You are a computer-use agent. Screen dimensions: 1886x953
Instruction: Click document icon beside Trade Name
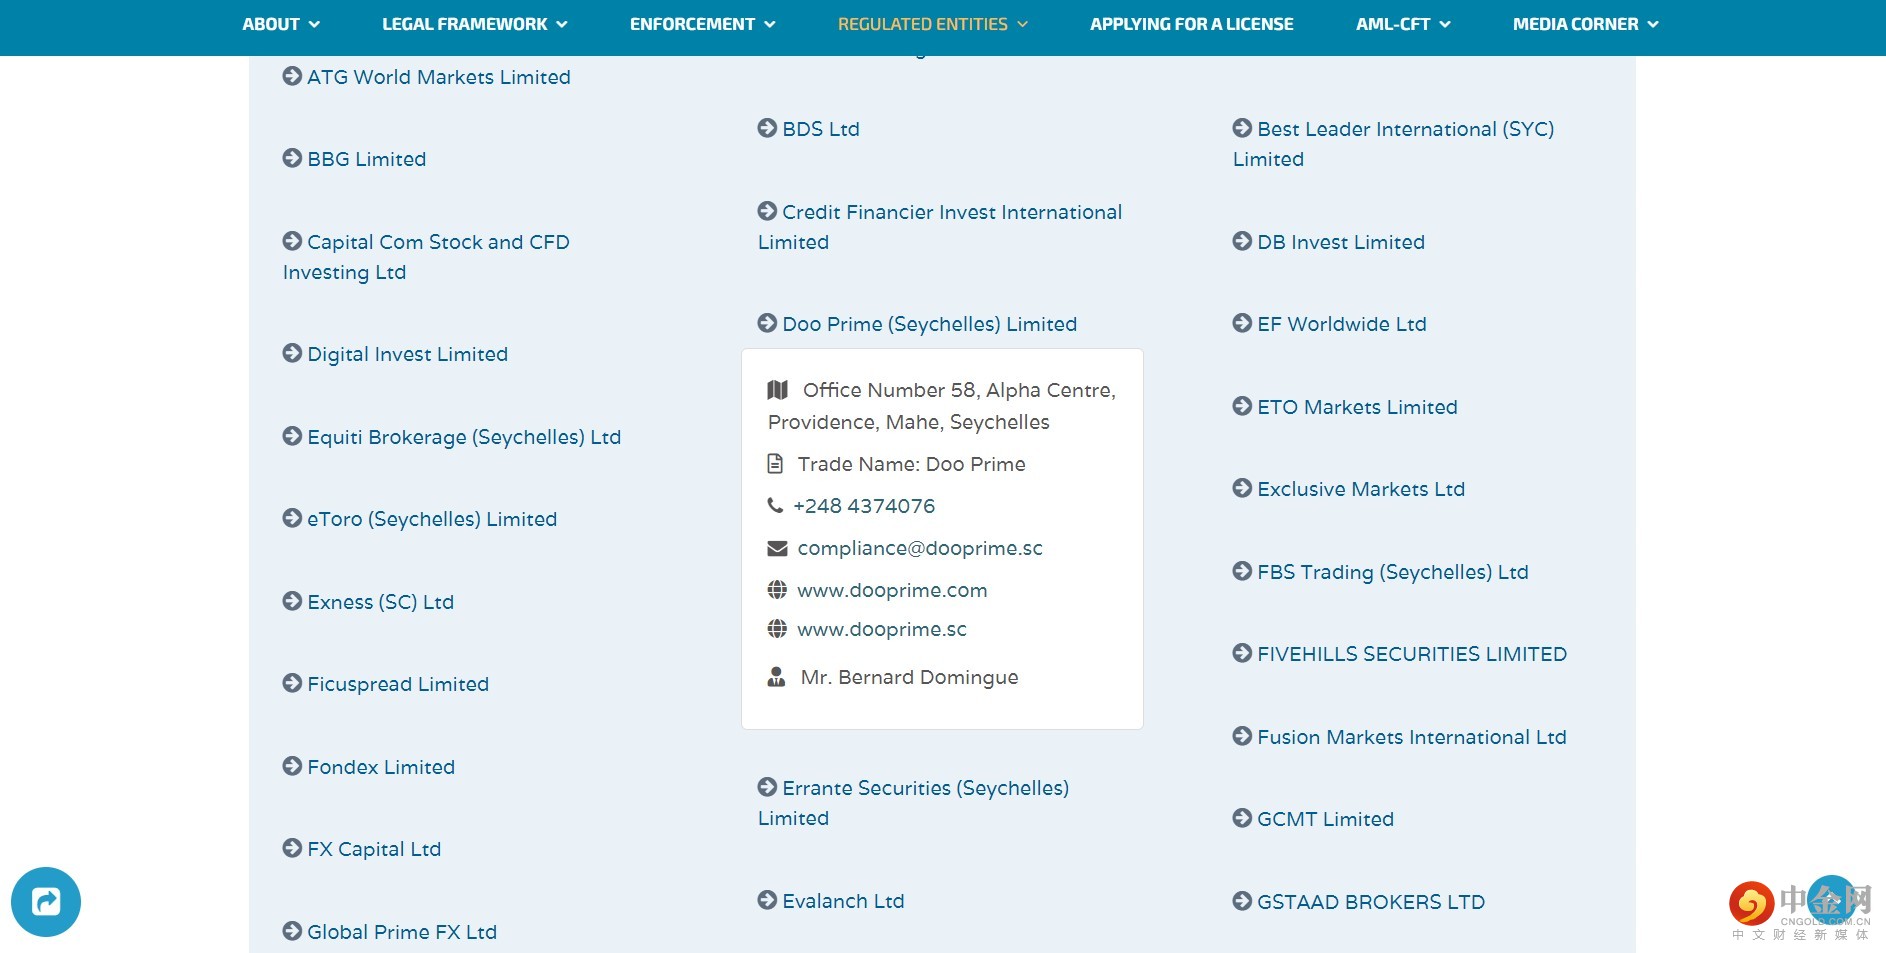pos(775,464)
